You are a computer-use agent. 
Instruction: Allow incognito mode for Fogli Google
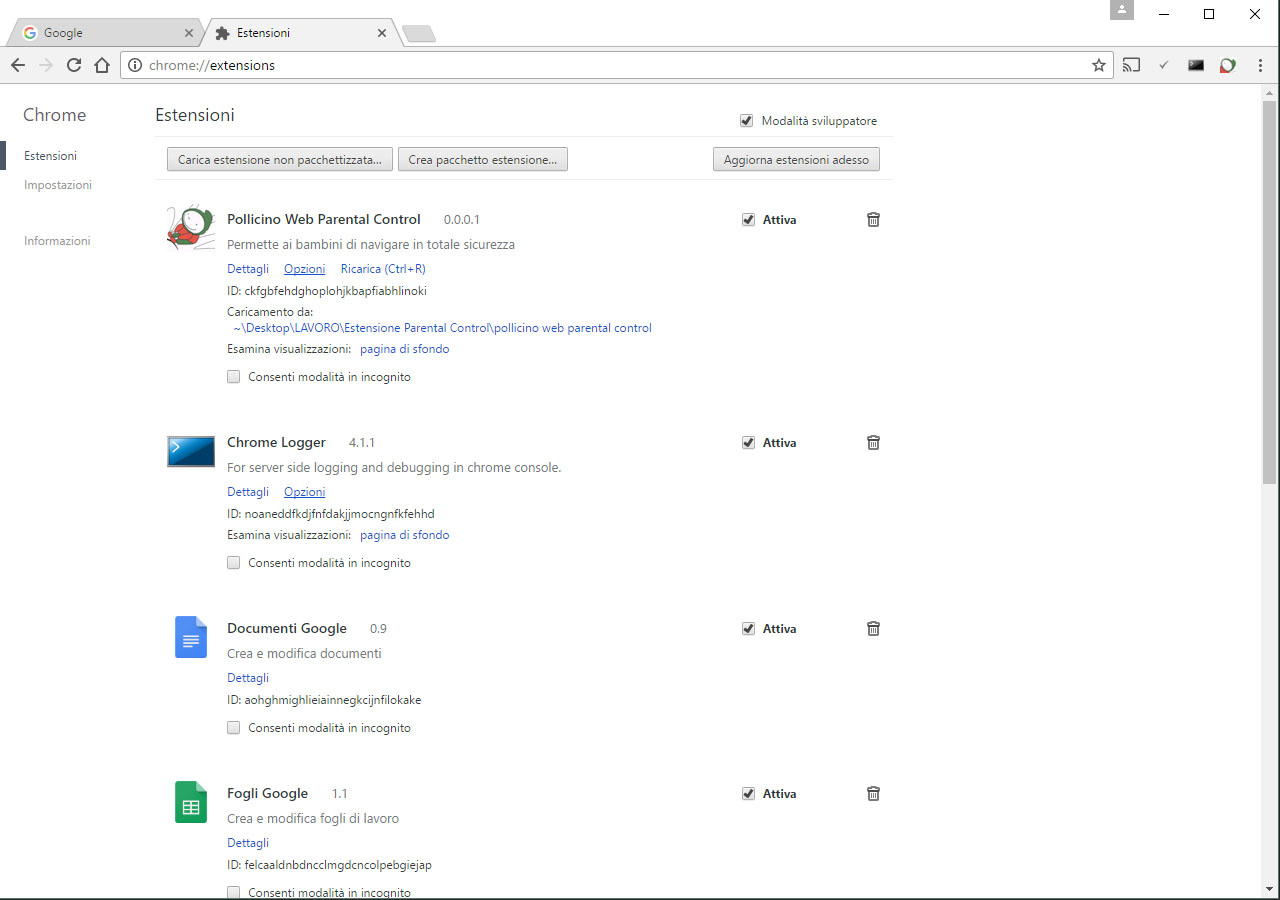pyautogui.click(x=234, y=892)
